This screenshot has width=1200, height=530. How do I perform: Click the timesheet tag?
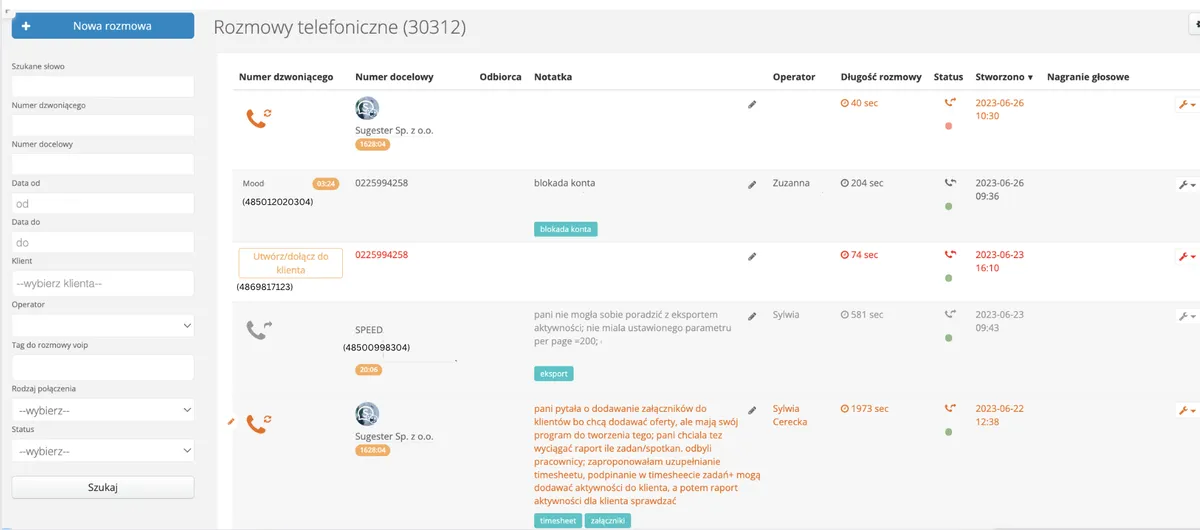557,521
